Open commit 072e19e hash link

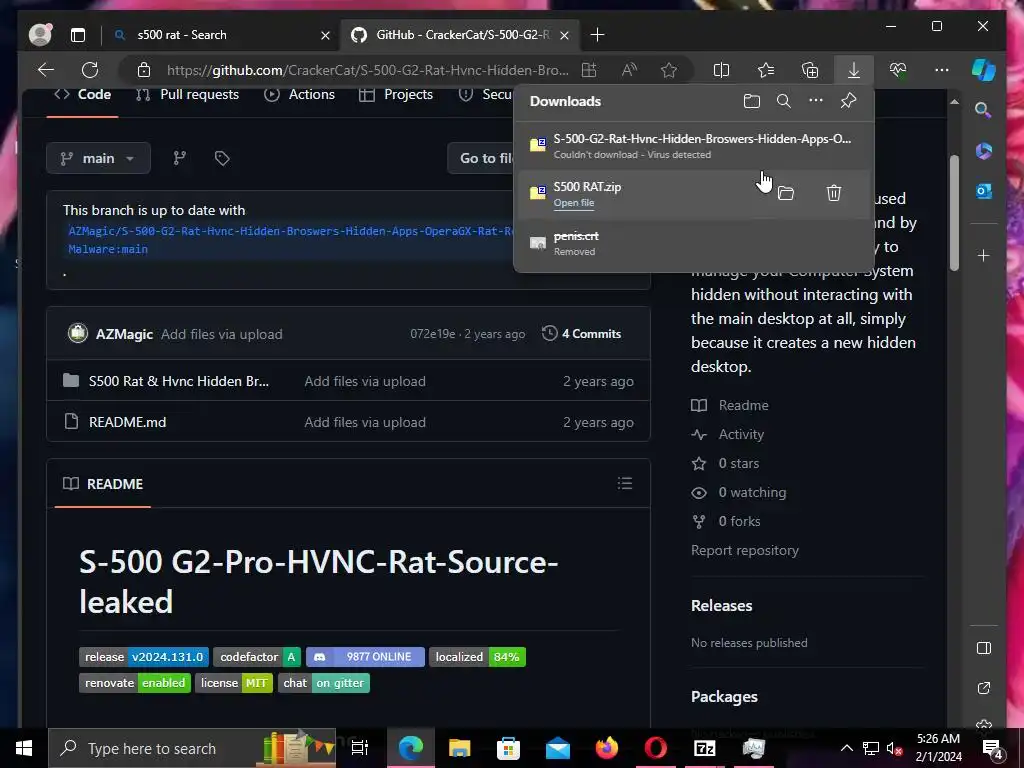[x=432, y=334]
